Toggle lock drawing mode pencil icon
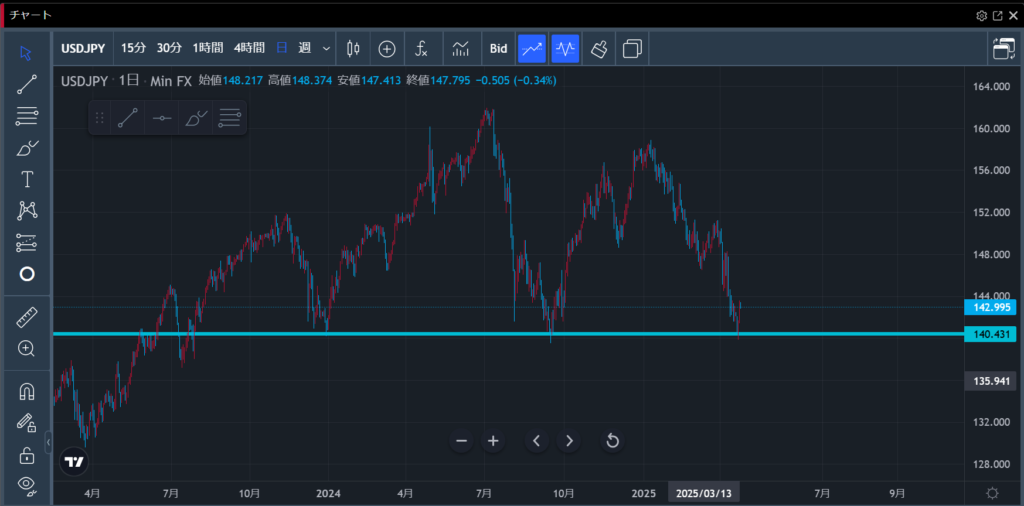 (26, 422)
